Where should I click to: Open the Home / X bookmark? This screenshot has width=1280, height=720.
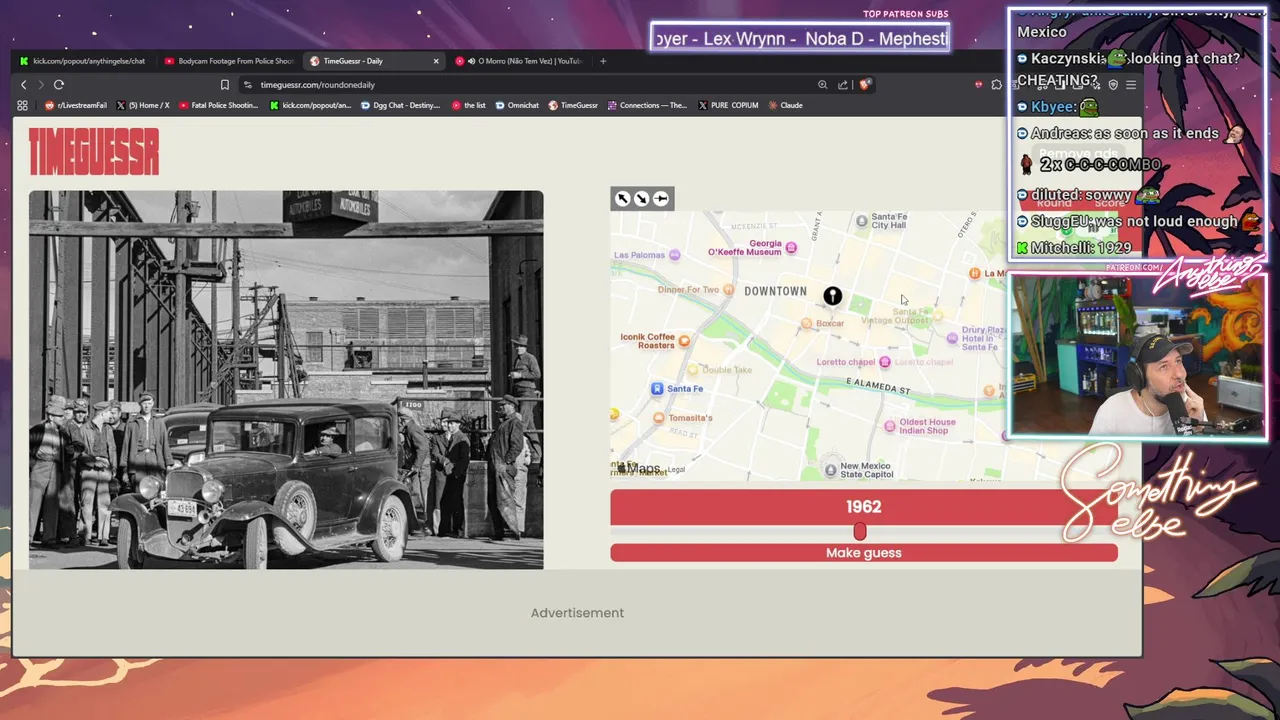143,105
